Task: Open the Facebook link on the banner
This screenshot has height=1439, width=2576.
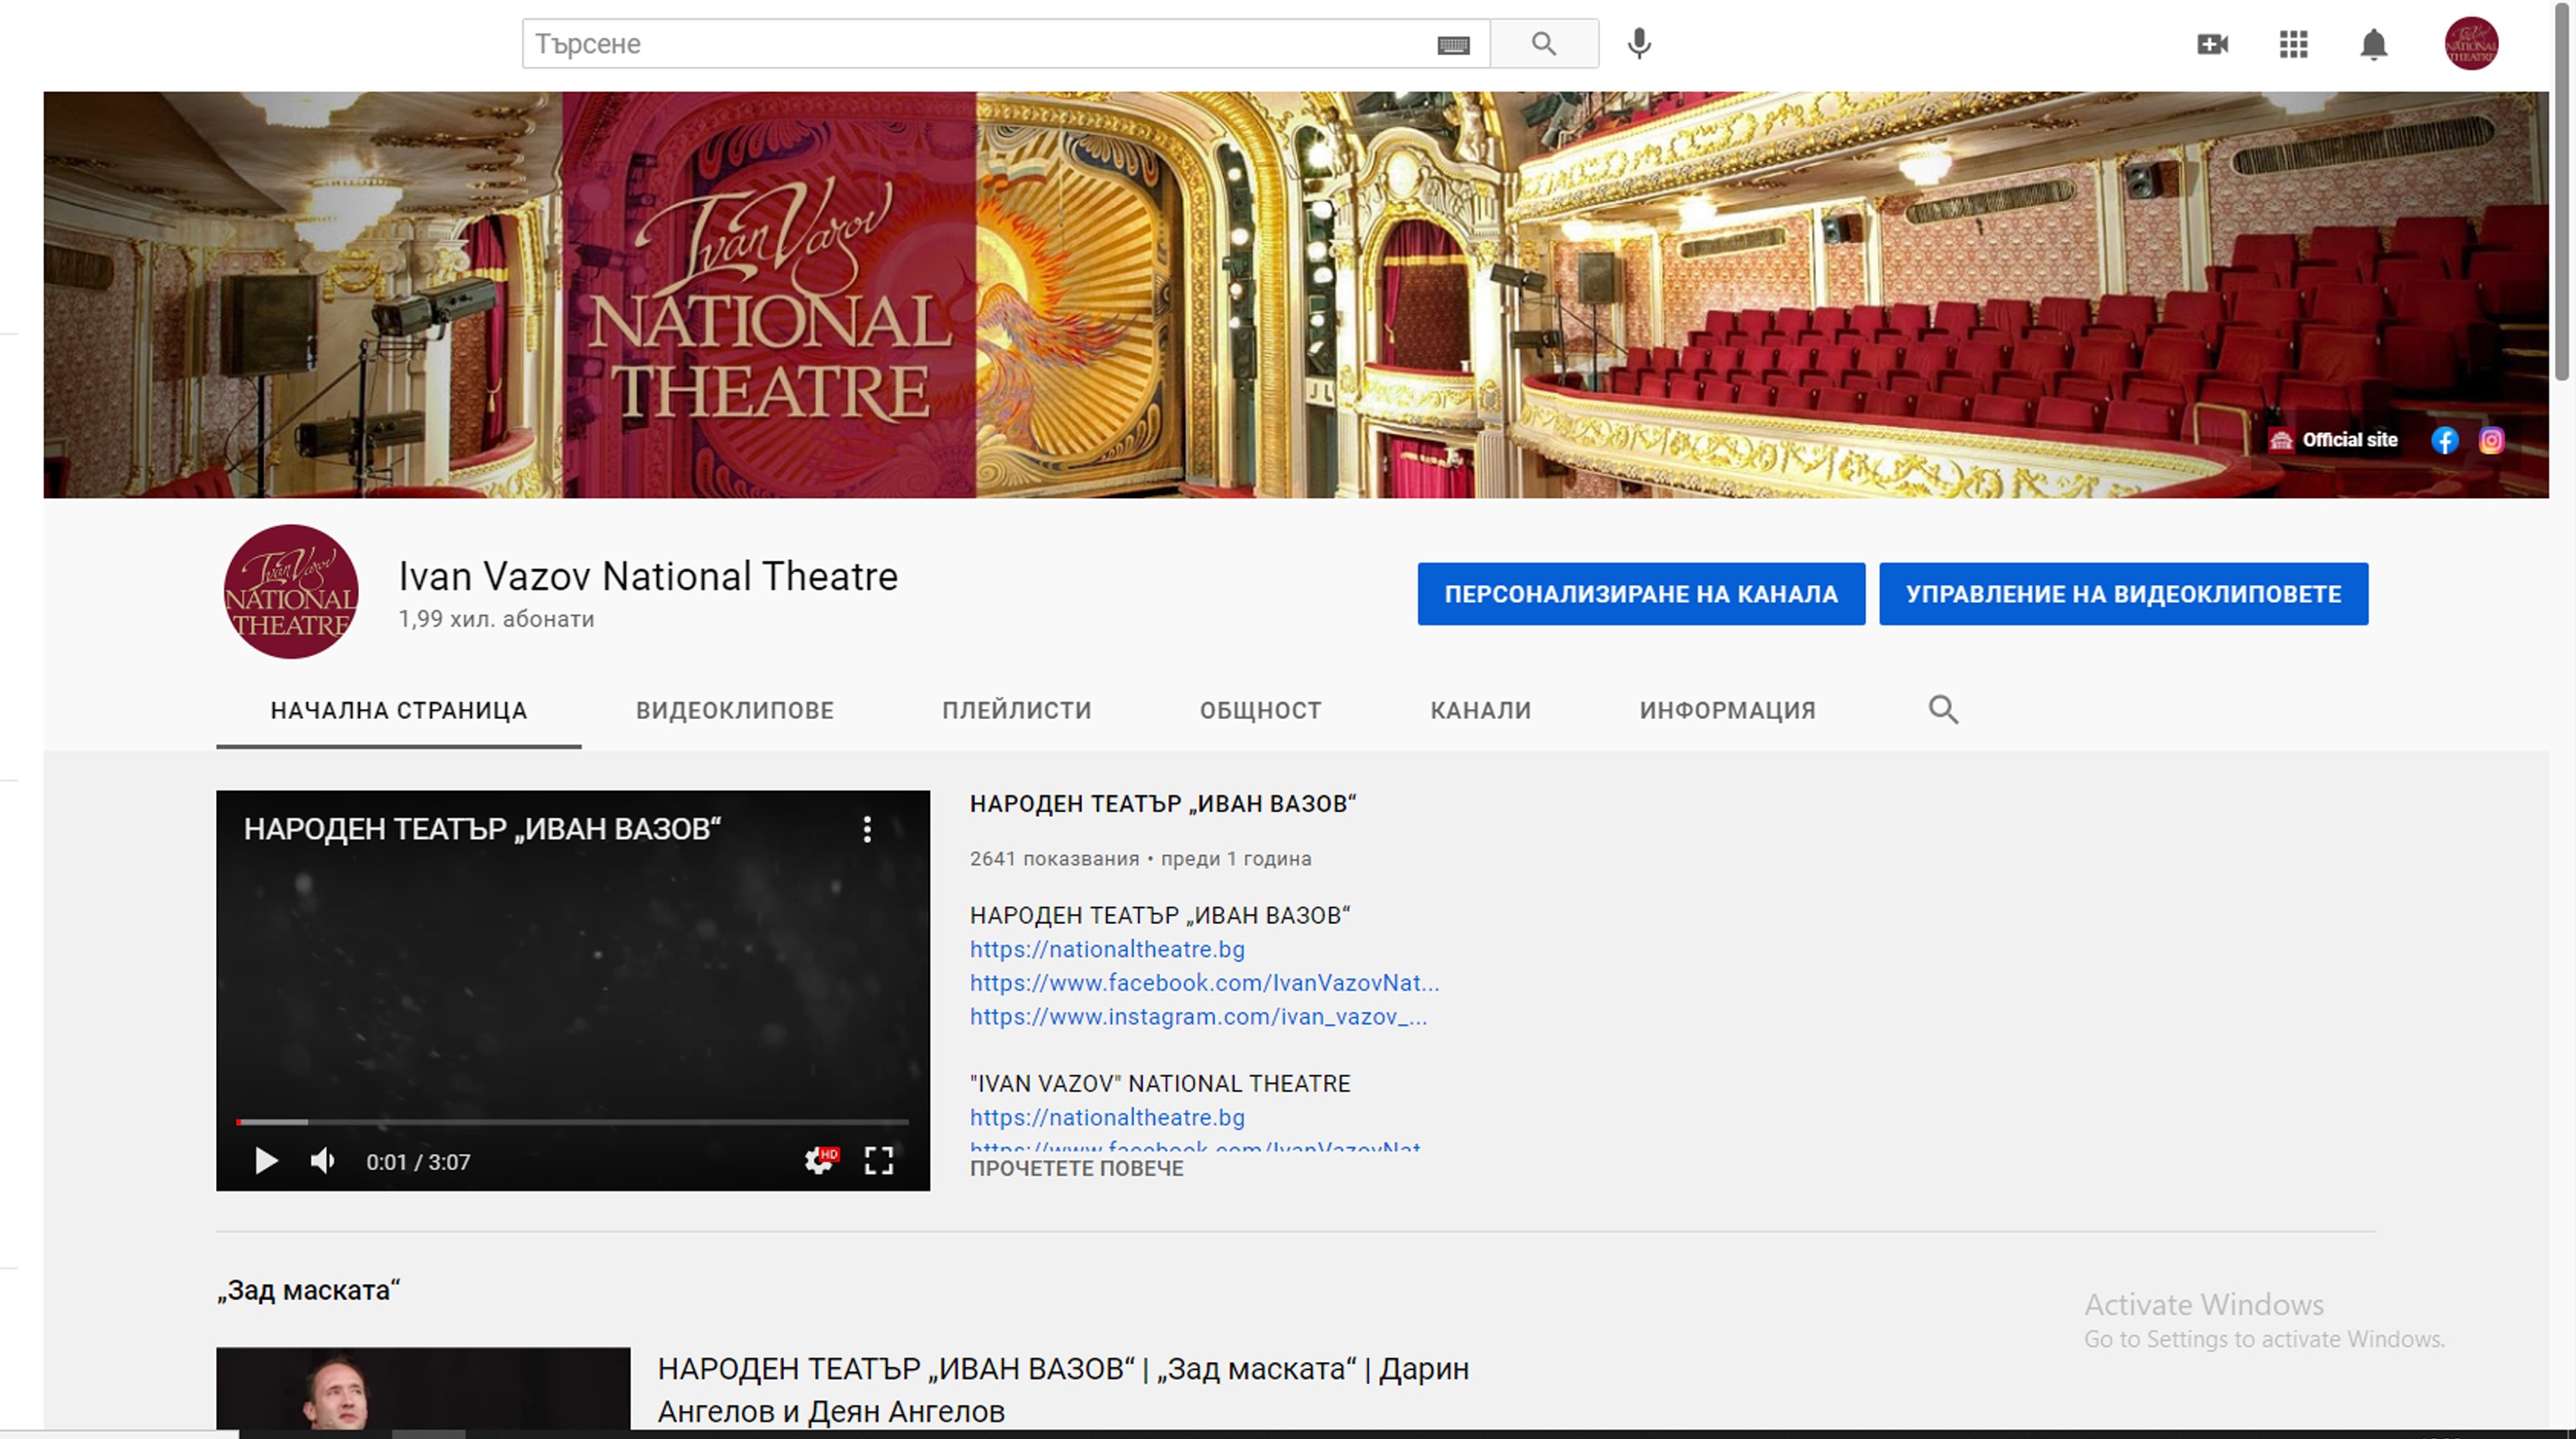Action: pyautogui.click(x=2444, y=440)
